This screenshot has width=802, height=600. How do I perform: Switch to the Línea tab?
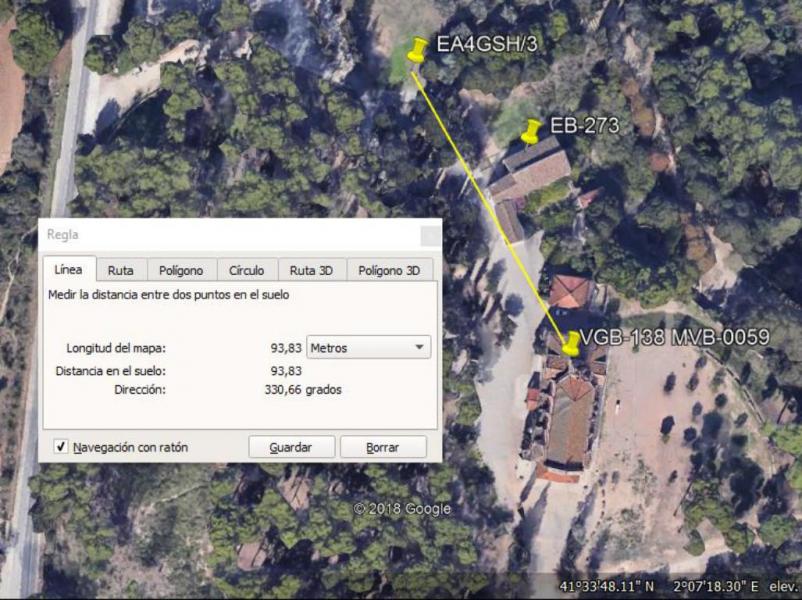click(x=69, y=270)
